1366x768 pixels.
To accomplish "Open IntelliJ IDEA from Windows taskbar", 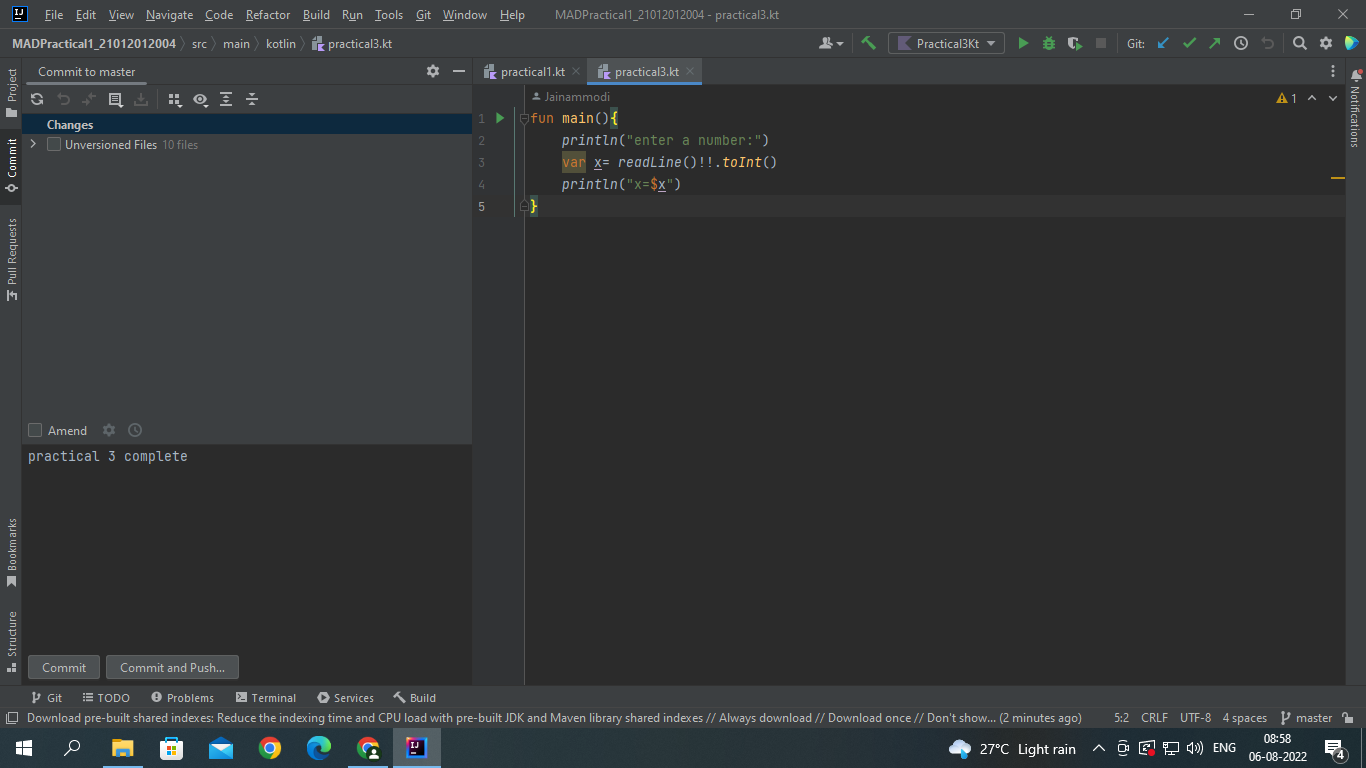I will [417, 748].
